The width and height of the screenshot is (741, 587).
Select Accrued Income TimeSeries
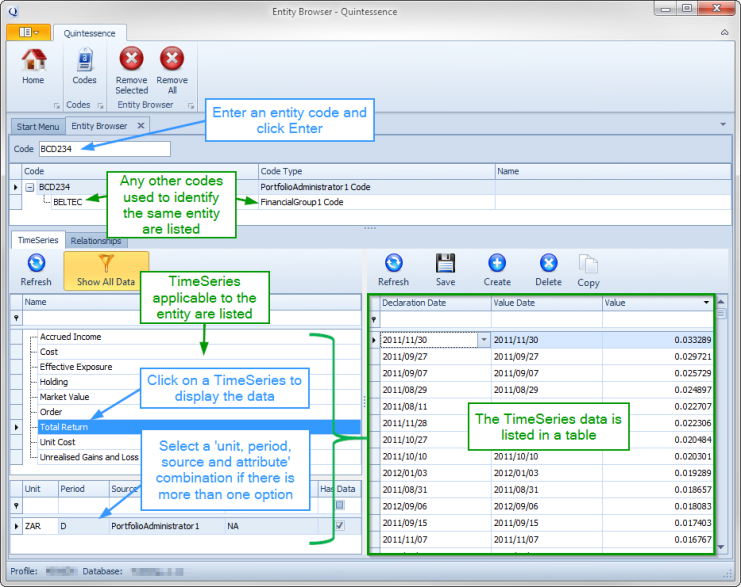coord(70,337)
